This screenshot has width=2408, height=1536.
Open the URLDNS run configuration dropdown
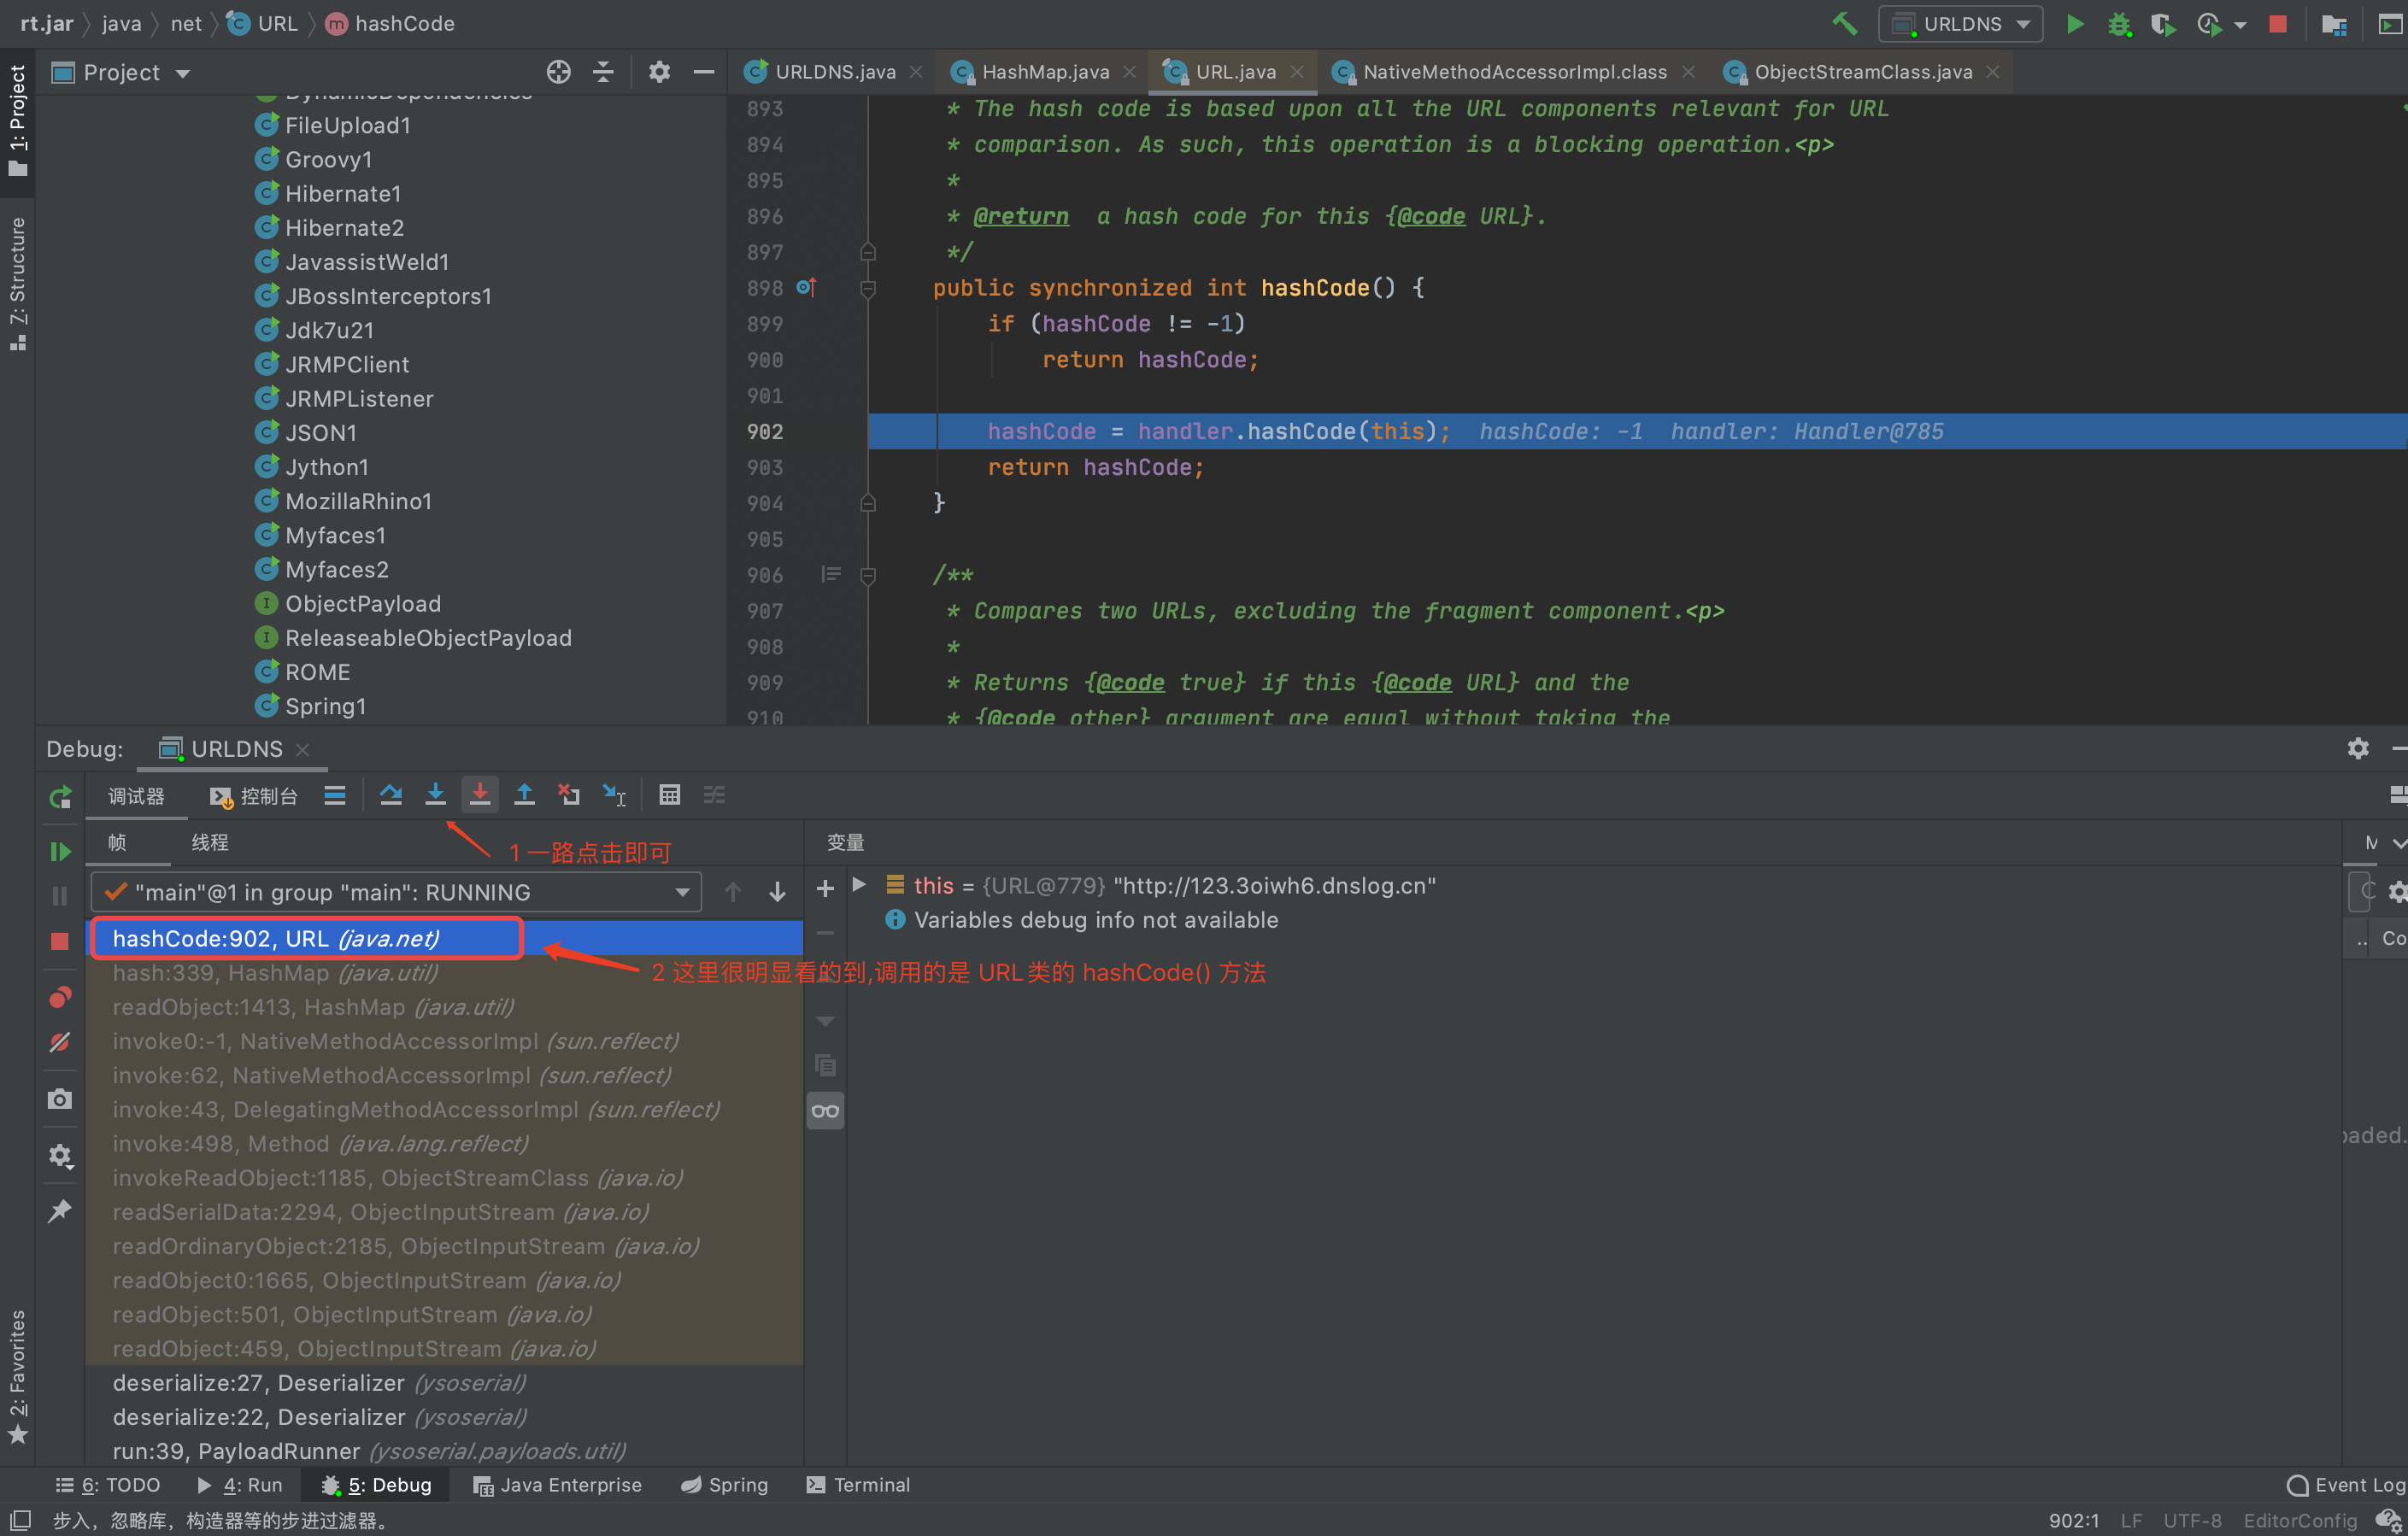coord(1960,23)
